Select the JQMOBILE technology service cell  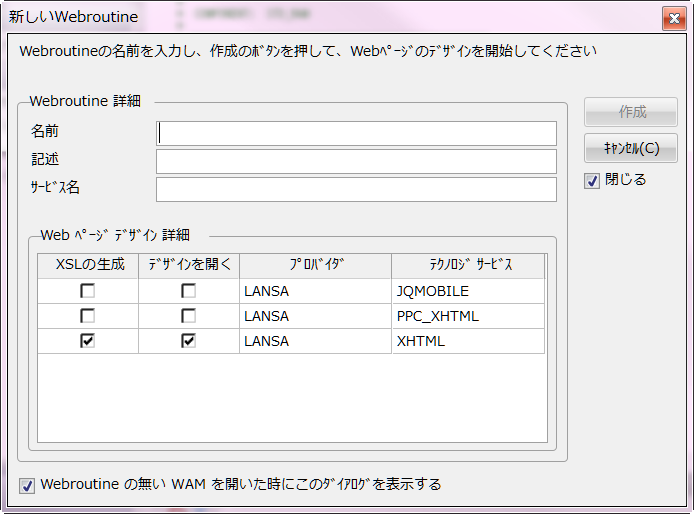click(468, 291)
